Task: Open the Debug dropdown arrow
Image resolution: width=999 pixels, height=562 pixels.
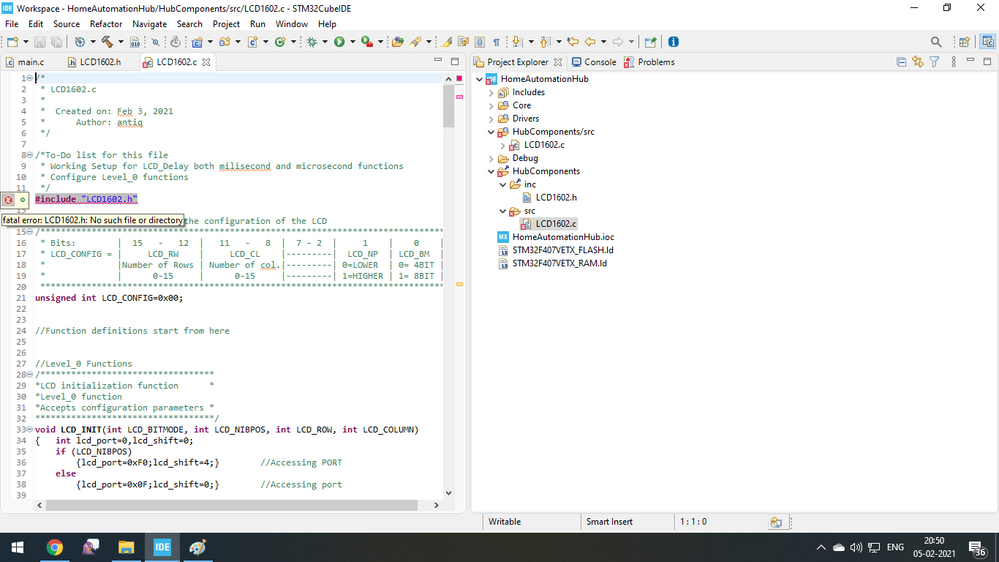Action: tap(324, 42)
